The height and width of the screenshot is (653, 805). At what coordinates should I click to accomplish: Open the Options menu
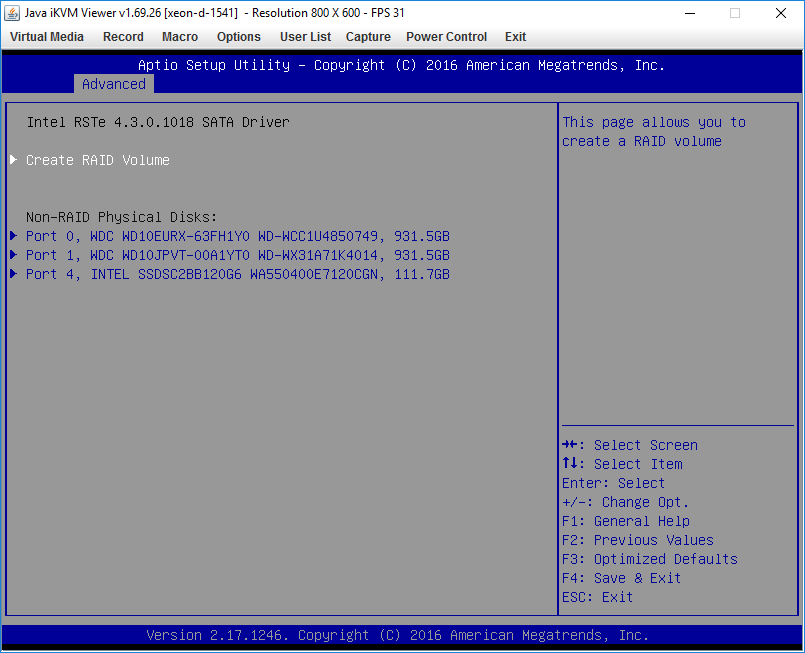[x=239, y=37]
